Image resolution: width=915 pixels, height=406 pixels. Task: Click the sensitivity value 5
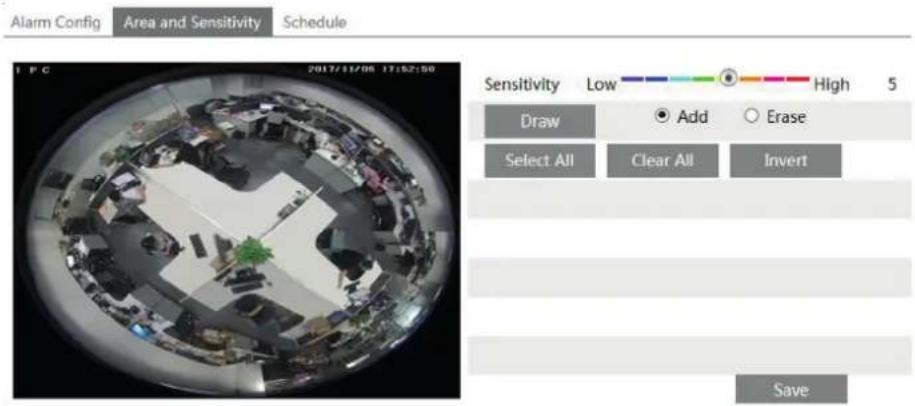tap(892, 85)
